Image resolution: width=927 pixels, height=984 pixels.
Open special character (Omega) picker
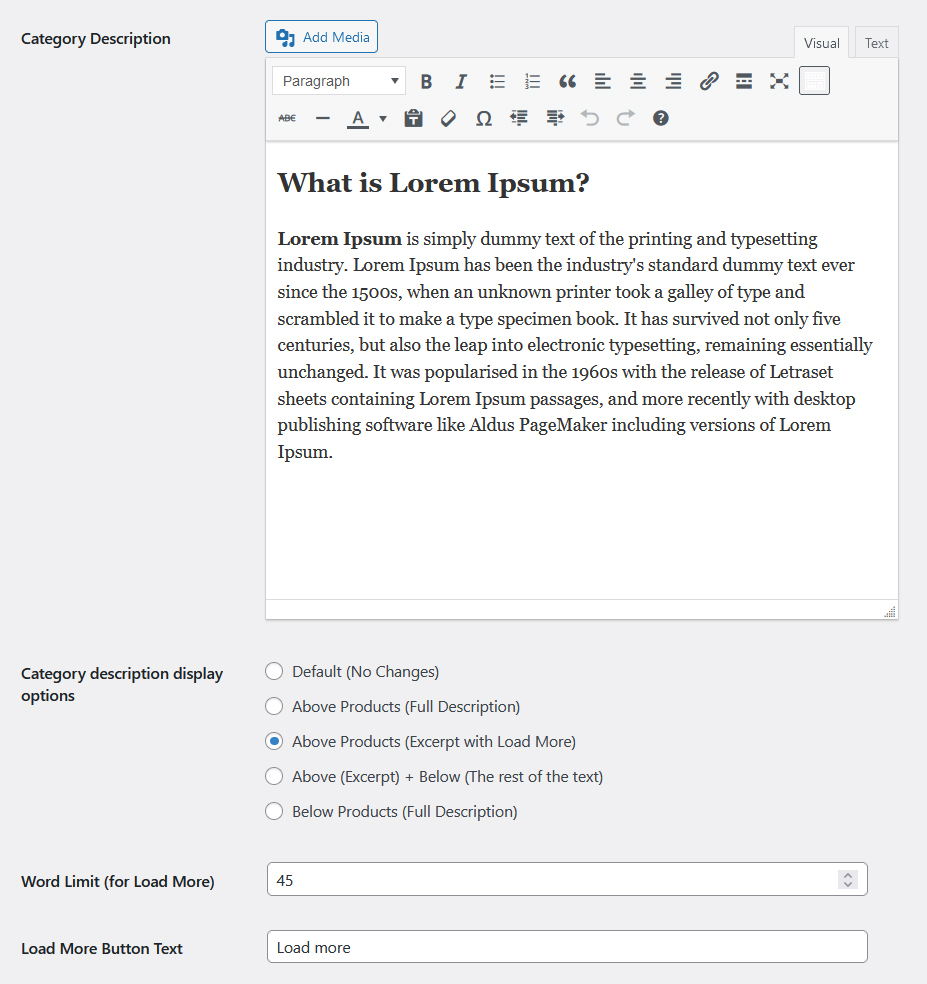tap(483, 118)
